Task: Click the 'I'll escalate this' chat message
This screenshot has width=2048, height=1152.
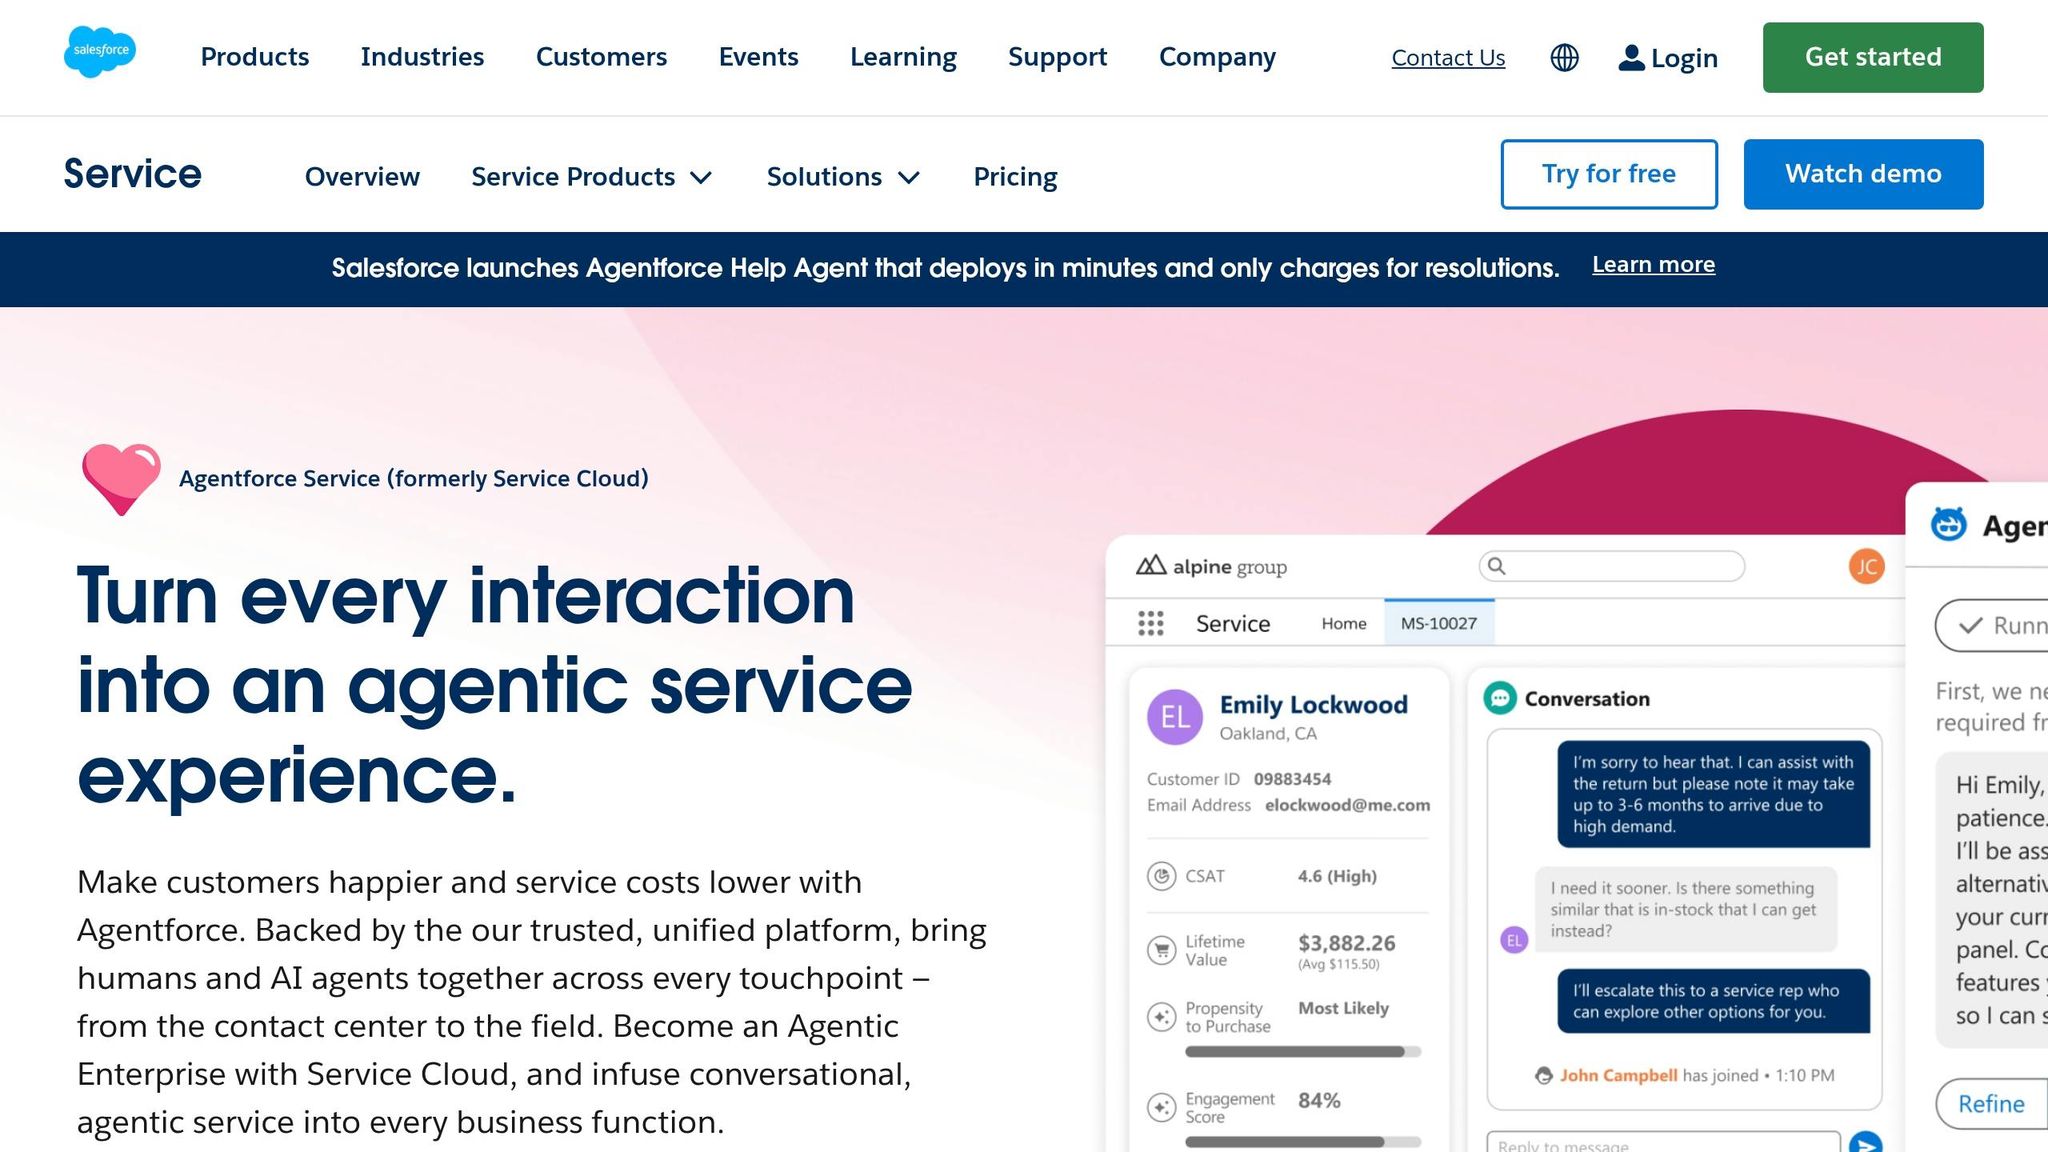Action: point(1713,1001)
